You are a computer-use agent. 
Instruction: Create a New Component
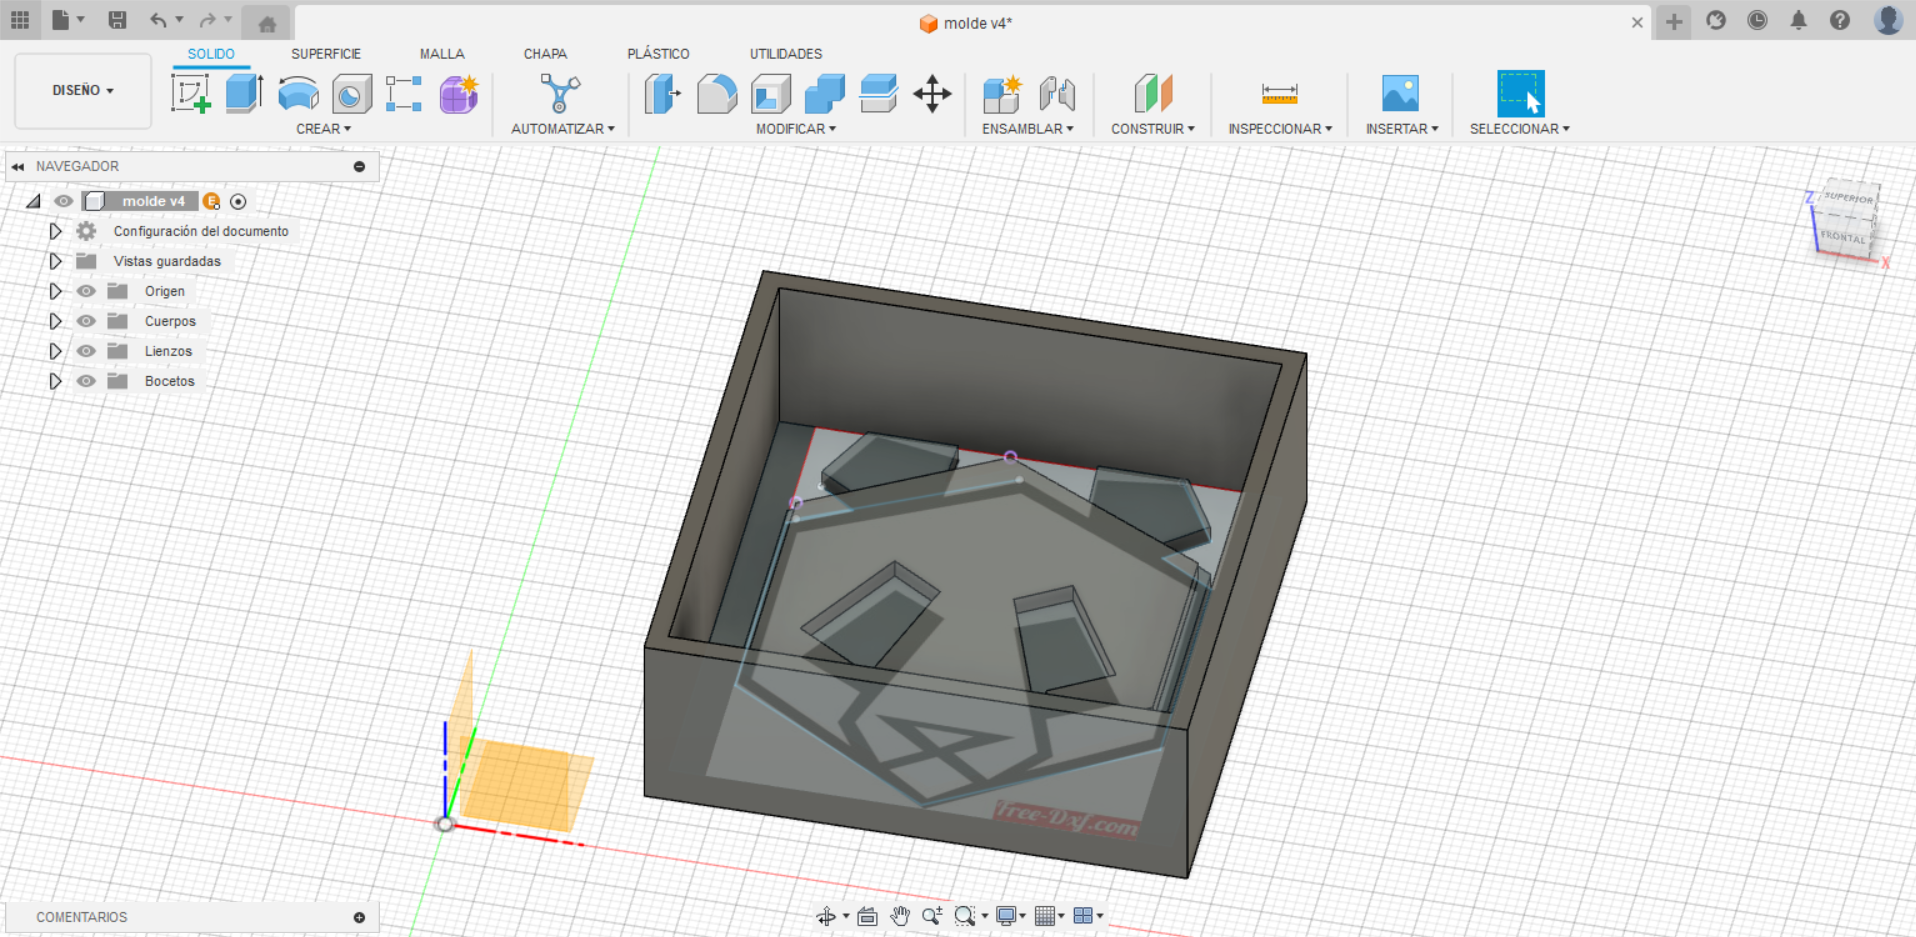click(1001, 94)
